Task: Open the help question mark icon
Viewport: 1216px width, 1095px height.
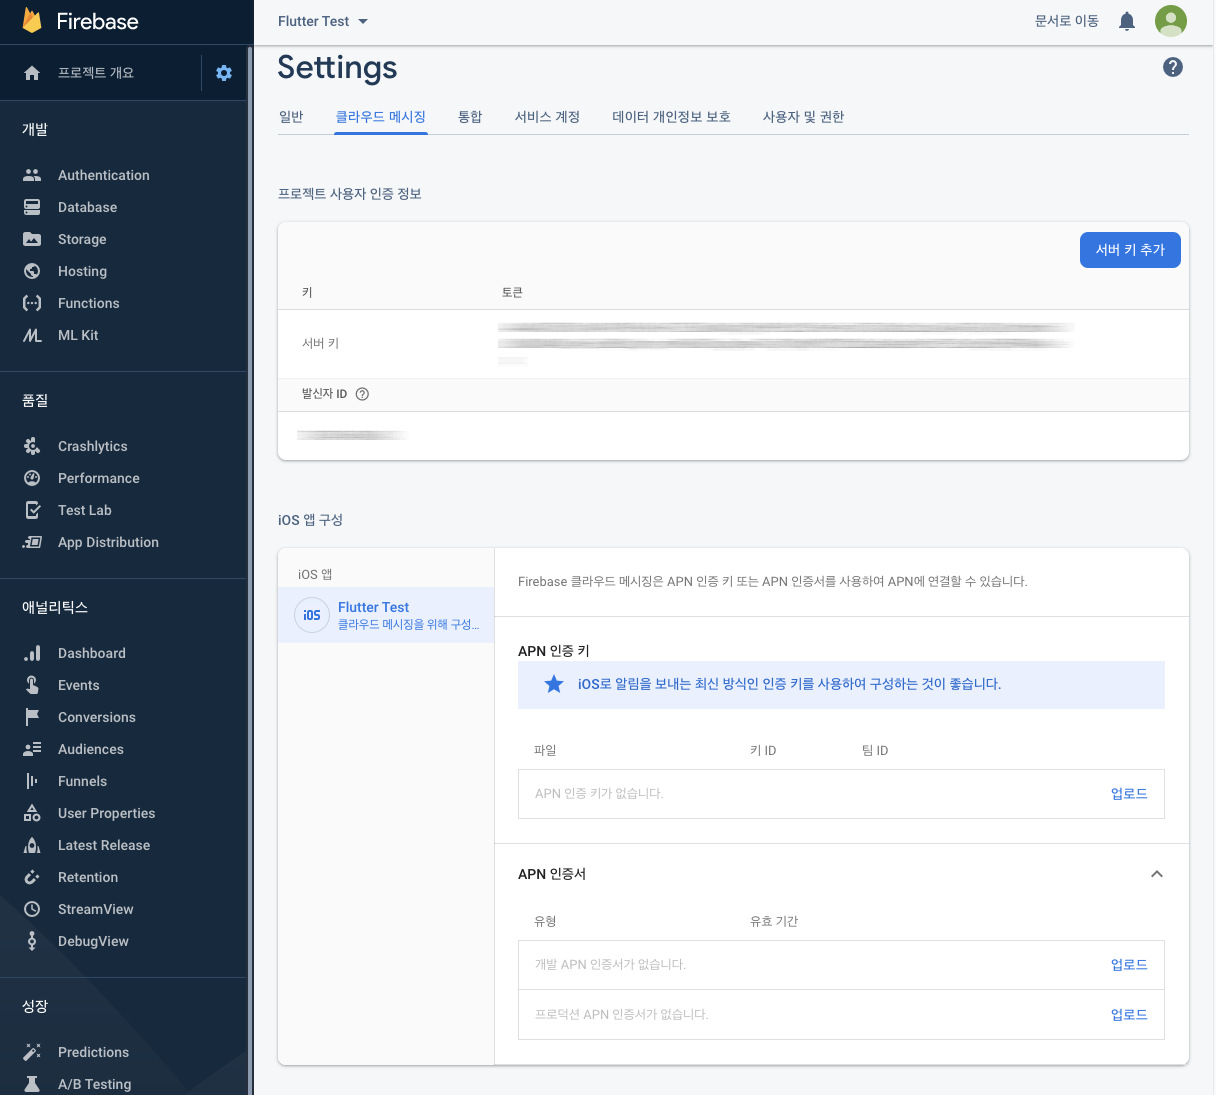Action: click(x=1173, y=67)
